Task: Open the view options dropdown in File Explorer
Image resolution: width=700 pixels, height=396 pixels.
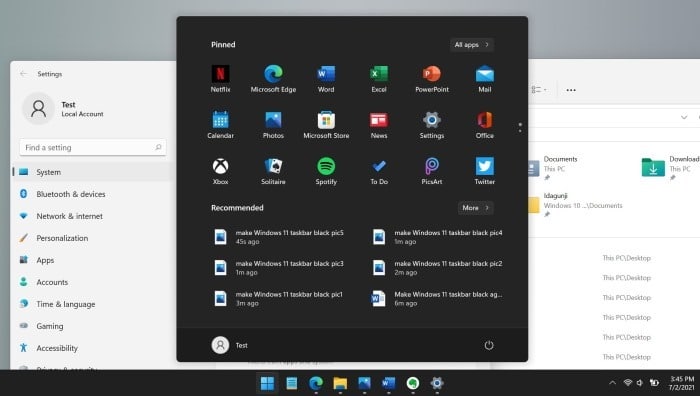Action: point(539,90)
